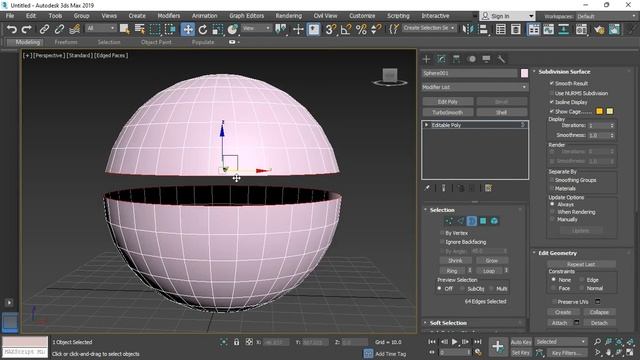Open Select by Name list
The height and width of the screenshot is (360, 640).
pyautogui.click(x=140, y=29)
